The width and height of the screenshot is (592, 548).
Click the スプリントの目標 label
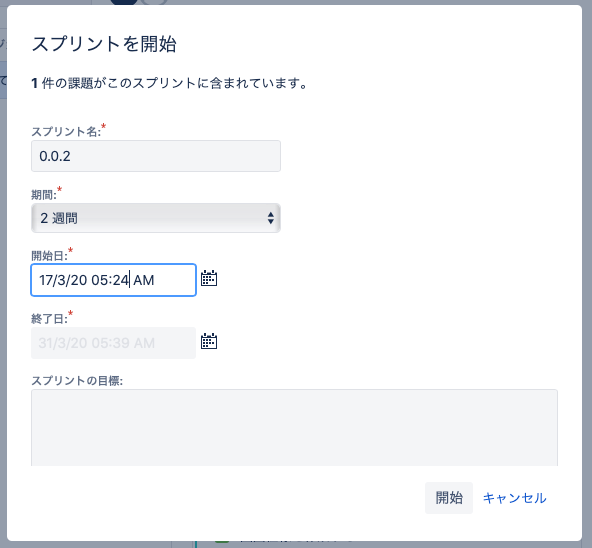point(77,381)
